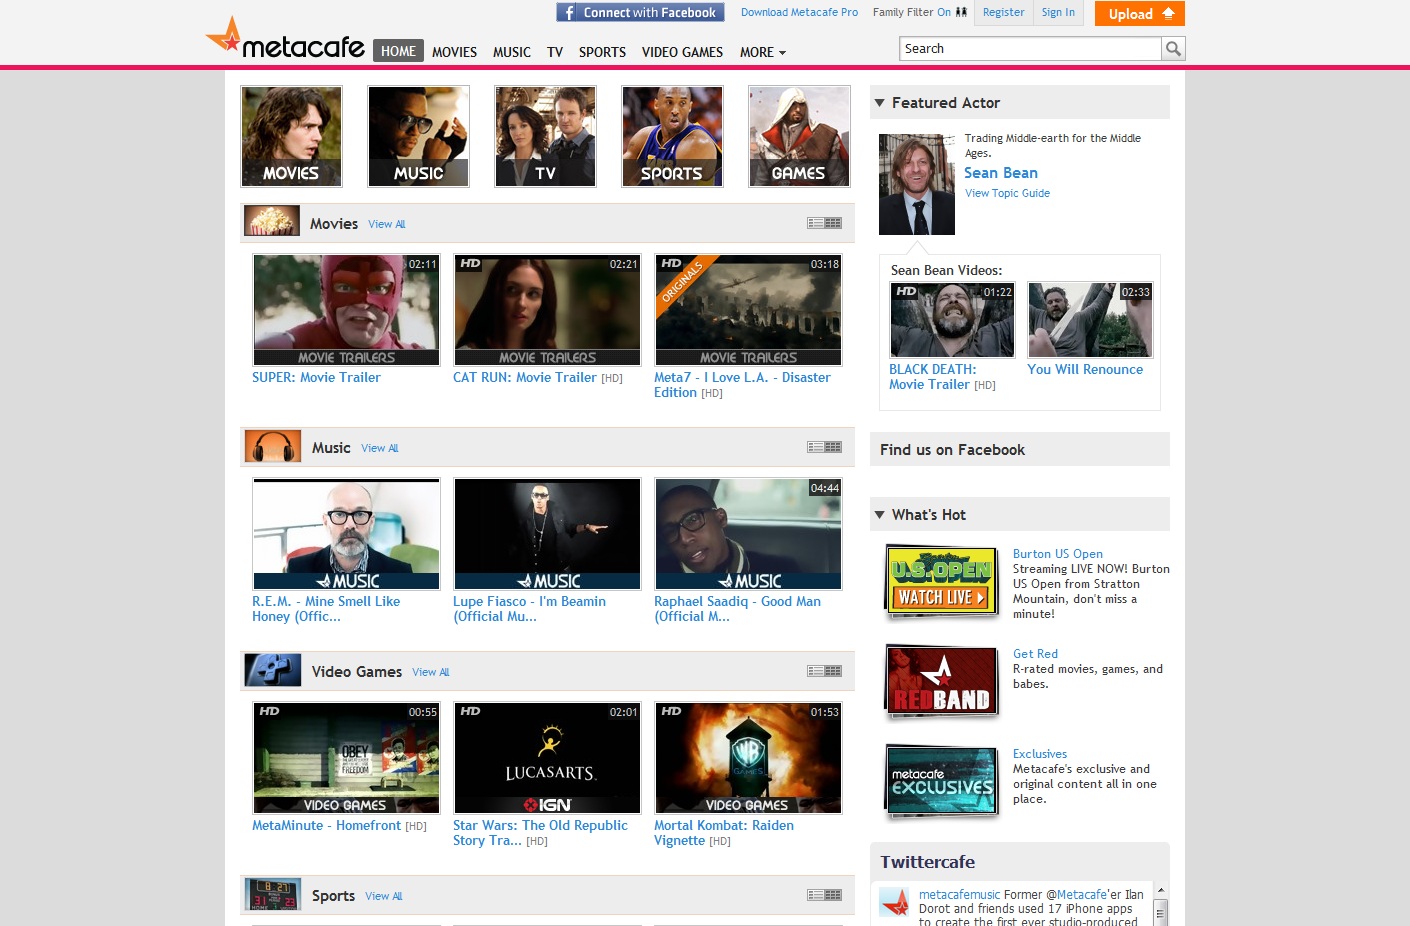The width and height of the screenshot is (1410, 926).
Task: Open the Mortal Kombat Raiden Vignette thumbnail
Action: [747, 758]
